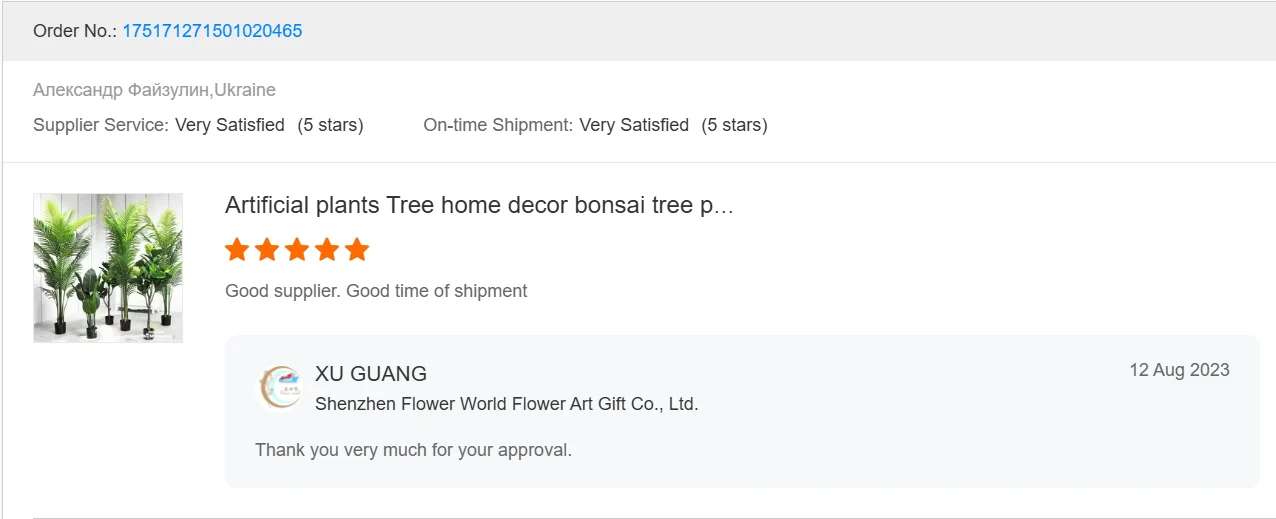Click the "Order No.:" label
This screenshot has height=519, width=1276.
click(75, 31)
